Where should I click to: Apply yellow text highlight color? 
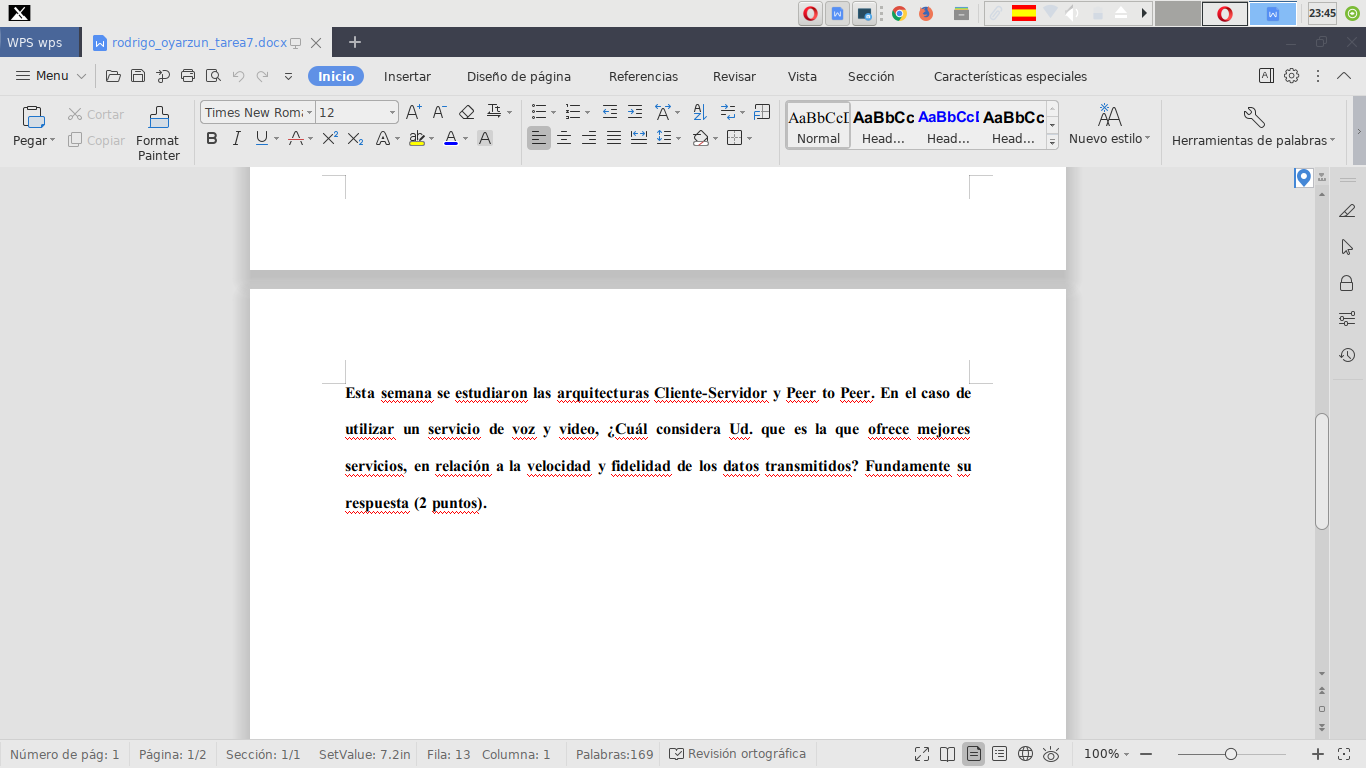pyautogui.click(x=417, y=139)
